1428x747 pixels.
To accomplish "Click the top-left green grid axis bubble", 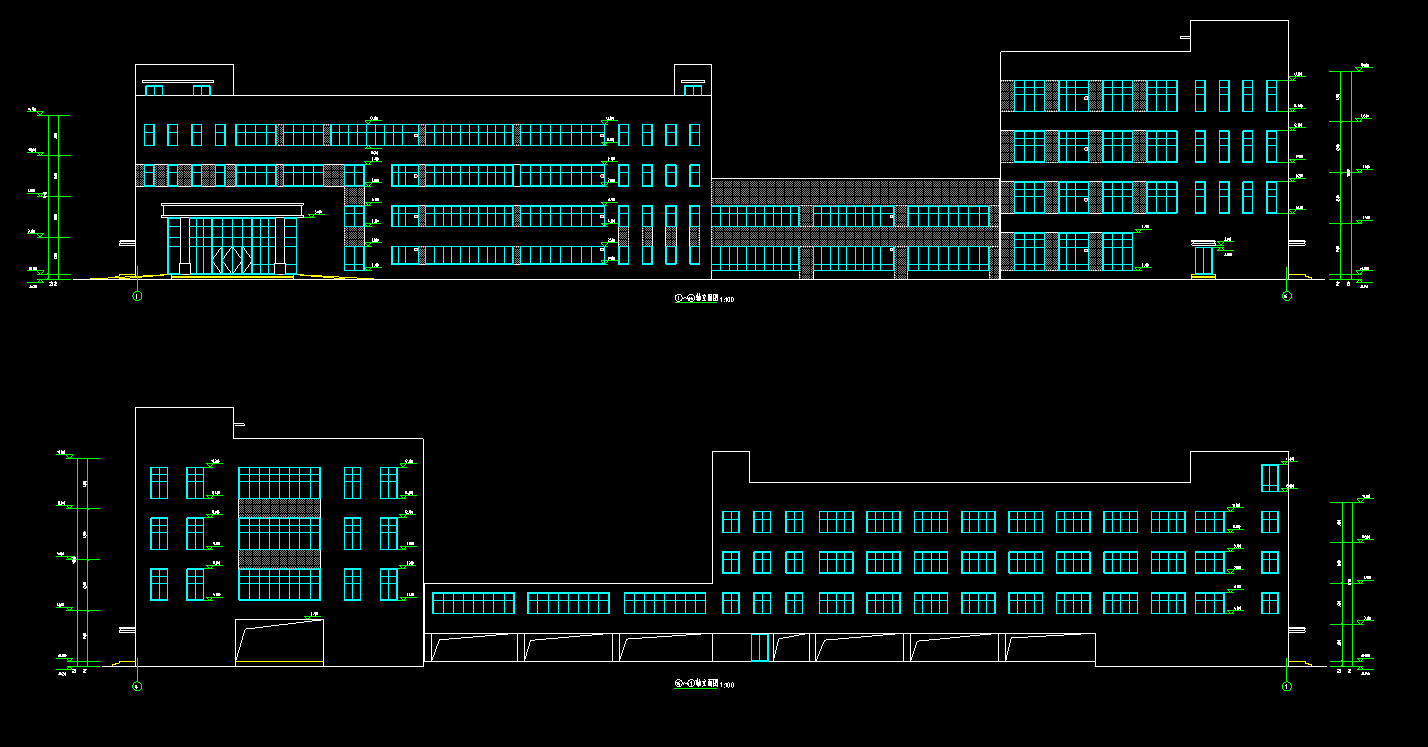I will point(138,296).
